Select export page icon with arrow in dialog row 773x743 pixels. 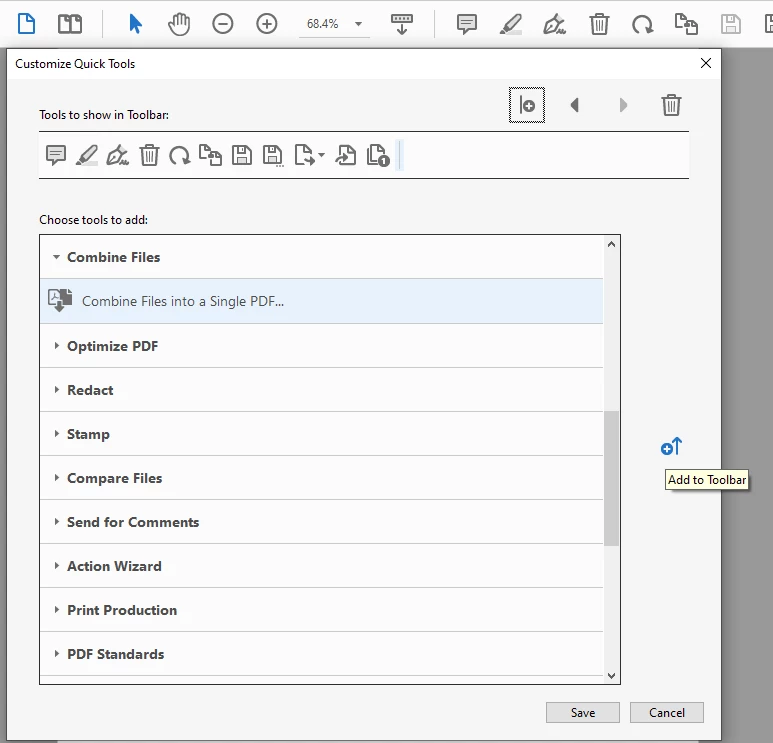(305, 155)
